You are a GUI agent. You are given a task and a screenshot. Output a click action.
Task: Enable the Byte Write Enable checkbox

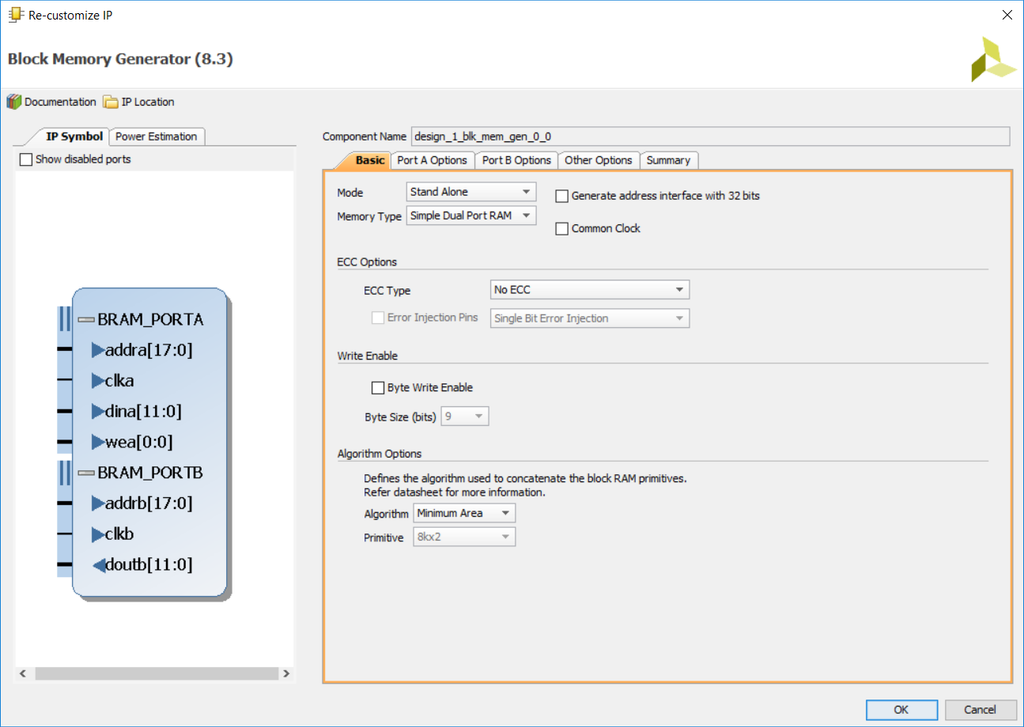point(377,388)
